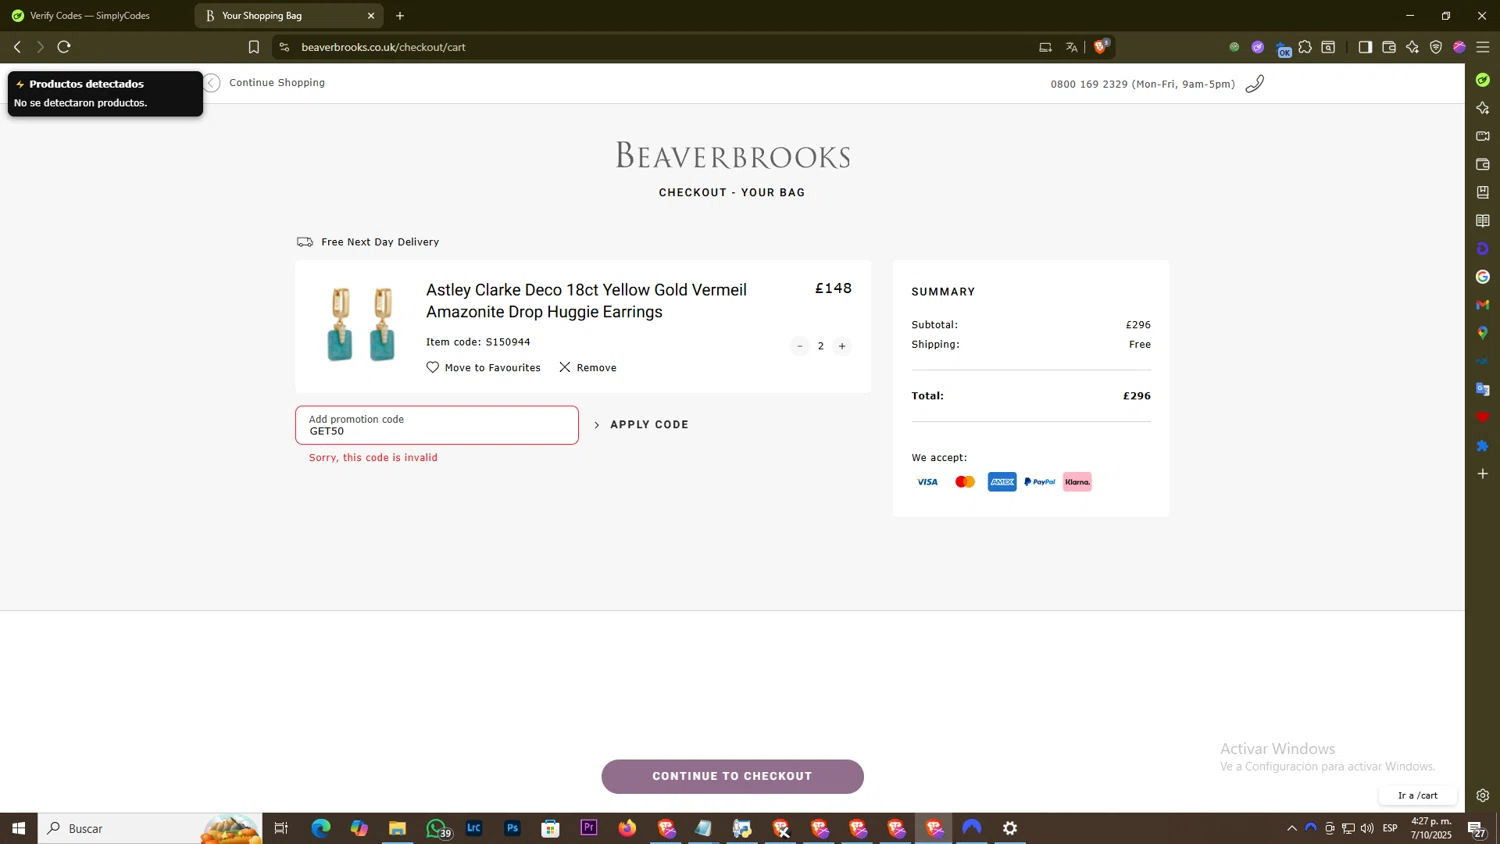Viewport: 1500px width, 844px height.
Task: Click the 'Sorry, this code is invalid' message
Action: coord(373,458)
